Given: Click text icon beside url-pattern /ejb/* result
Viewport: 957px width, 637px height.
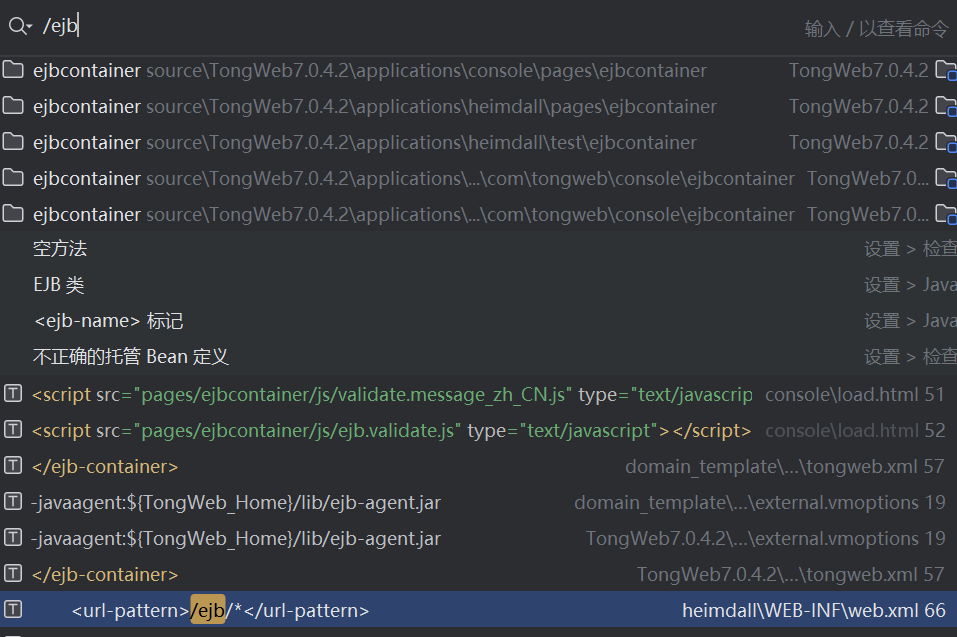Looking at the screenshot, I should pos(13,610).
